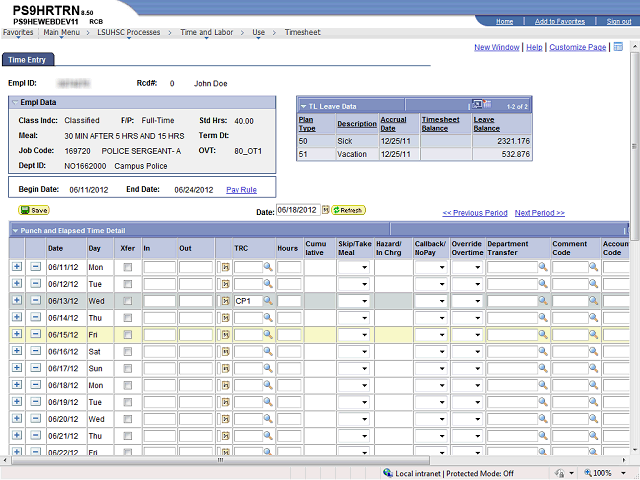
Task: Go to Next Period link
Action: [539, 213]
